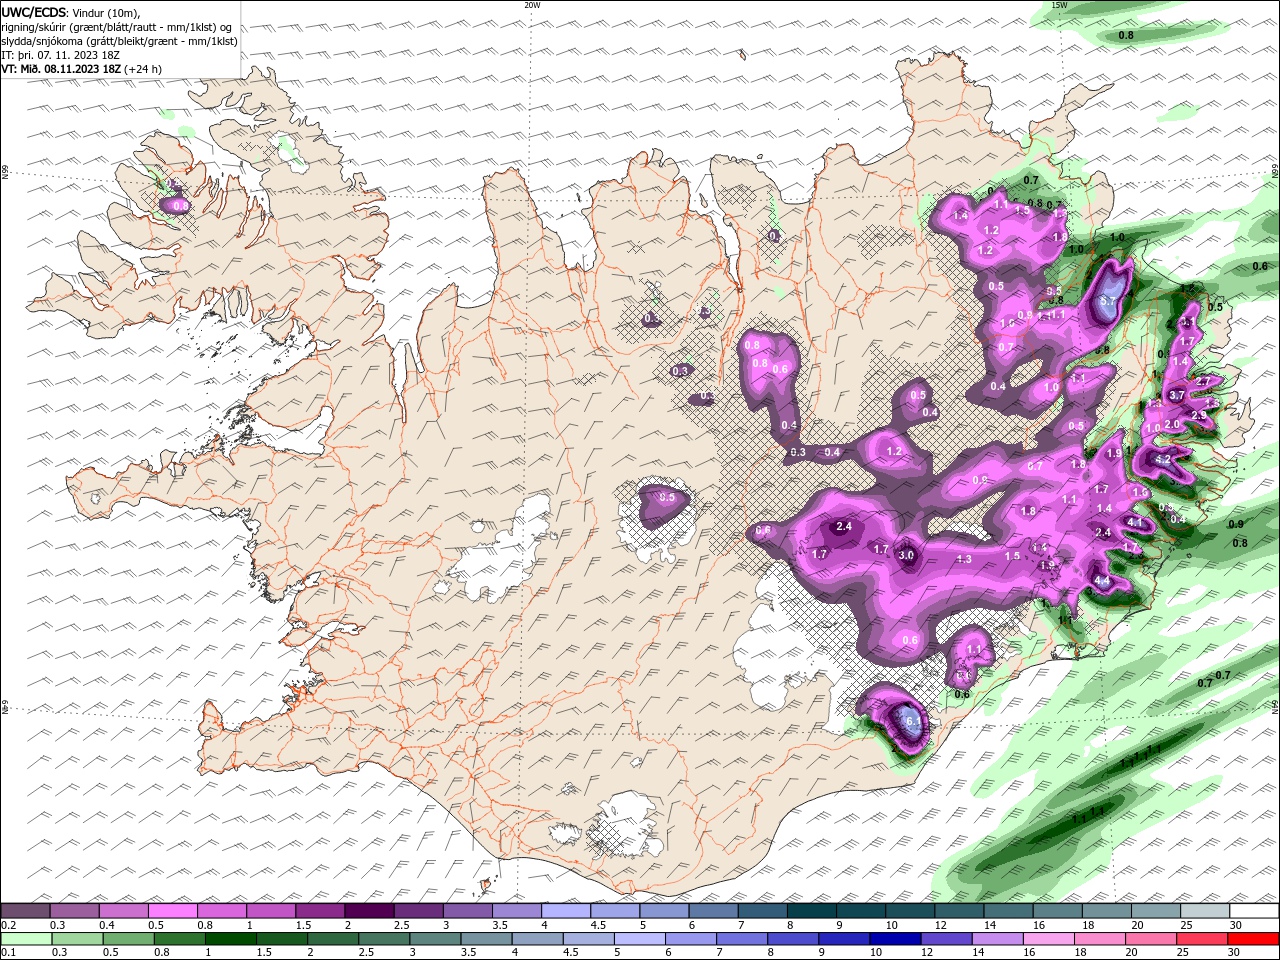Click the upper legend swatch labeled 7
The image size is (1280, 960).
click(x=762, y=911)
